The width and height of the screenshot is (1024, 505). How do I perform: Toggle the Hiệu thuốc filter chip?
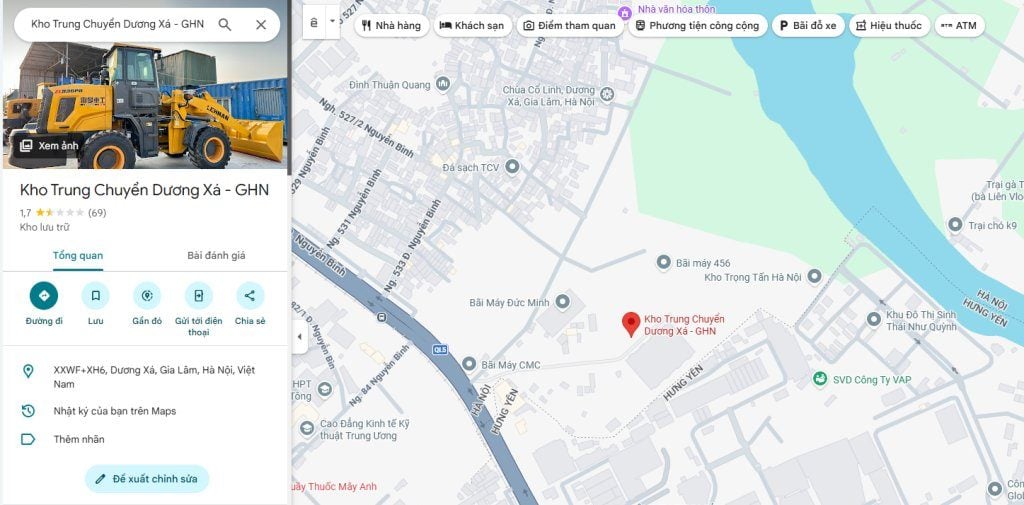point(889,26)
